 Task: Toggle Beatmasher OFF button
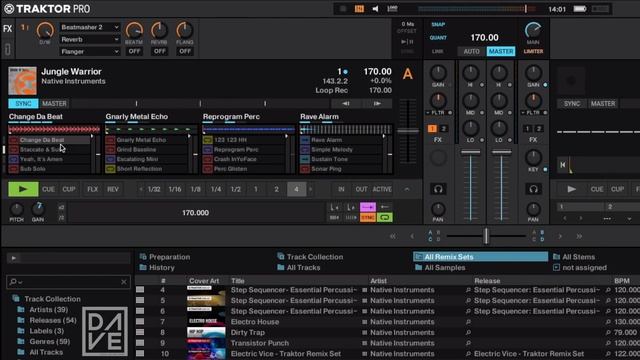tap(134, 51)
